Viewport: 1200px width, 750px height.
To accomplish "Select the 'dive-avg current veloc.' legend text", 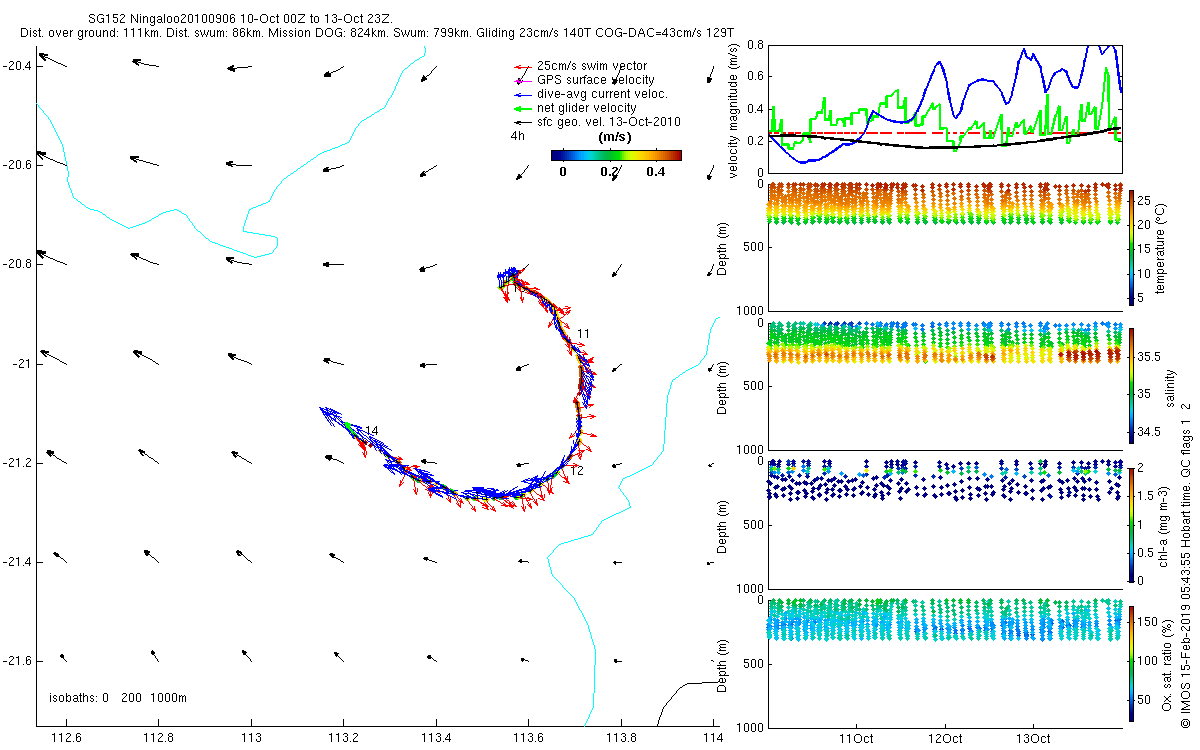I will (602, 94).
